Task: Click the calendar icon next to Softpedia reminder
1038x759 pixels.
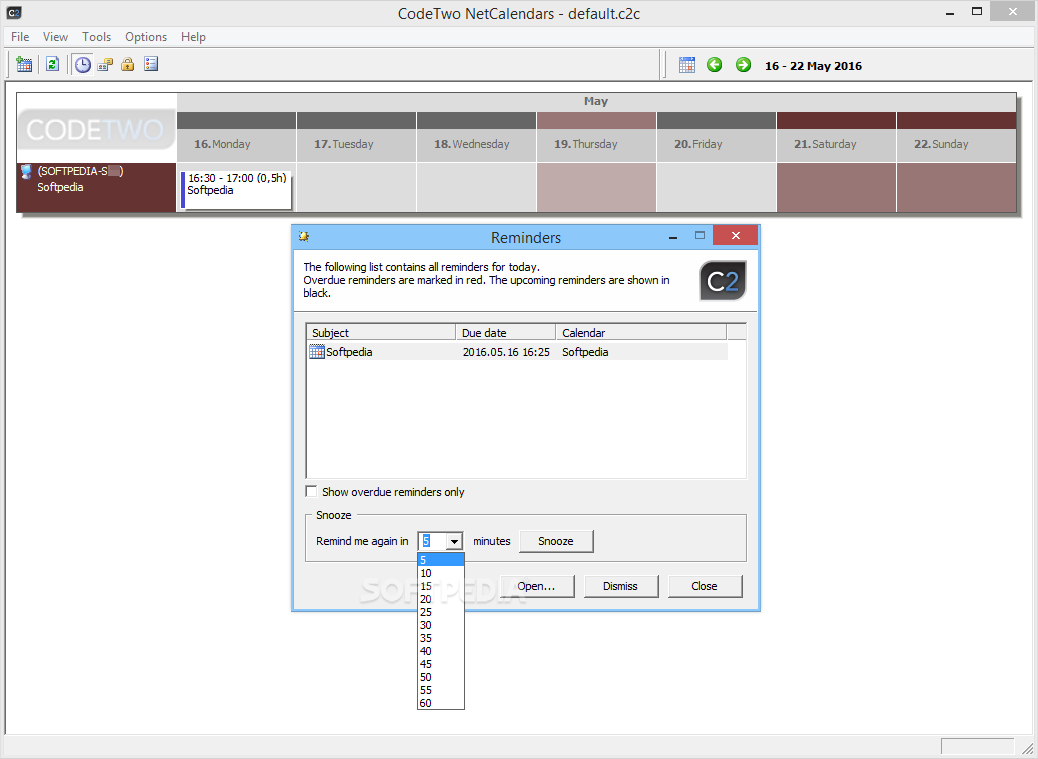Action: pos(317,351)
